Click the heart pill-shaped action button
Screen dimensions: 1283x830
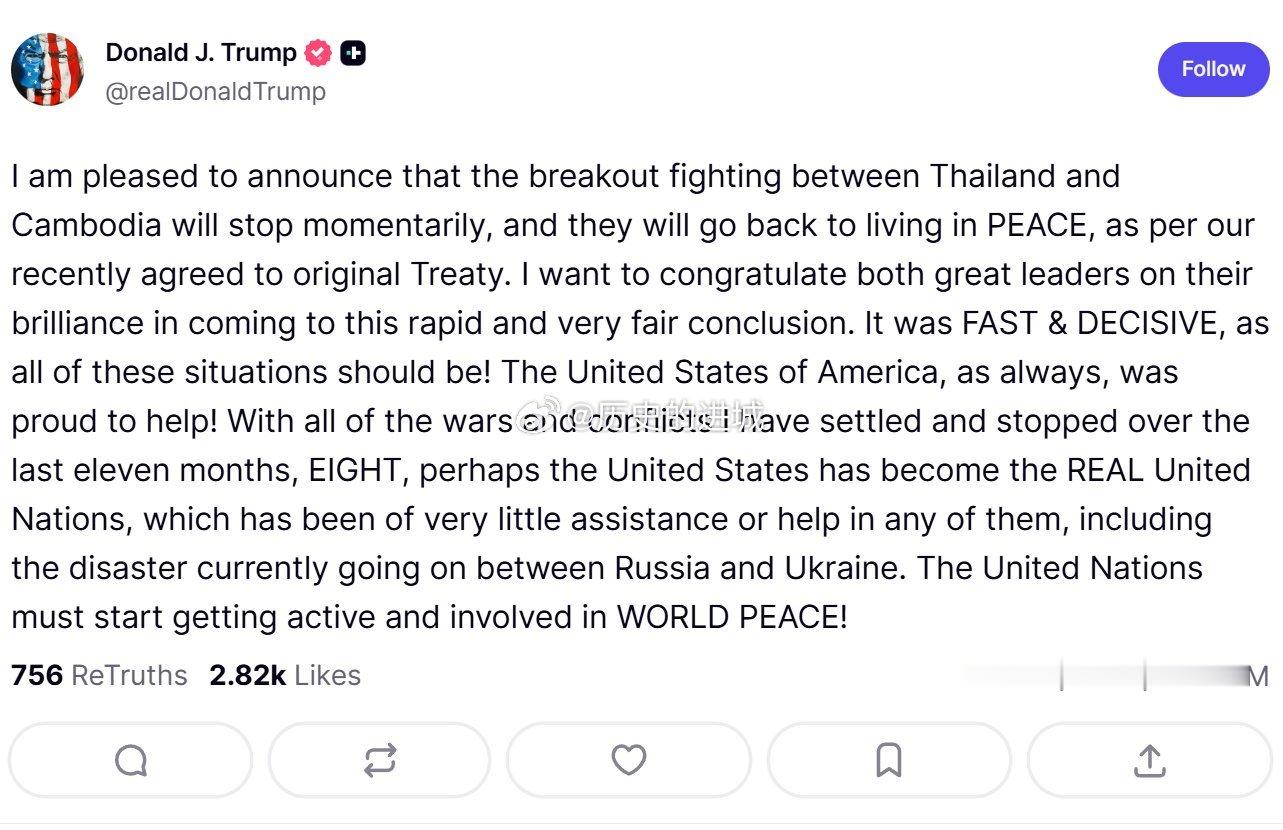[627, 760]
